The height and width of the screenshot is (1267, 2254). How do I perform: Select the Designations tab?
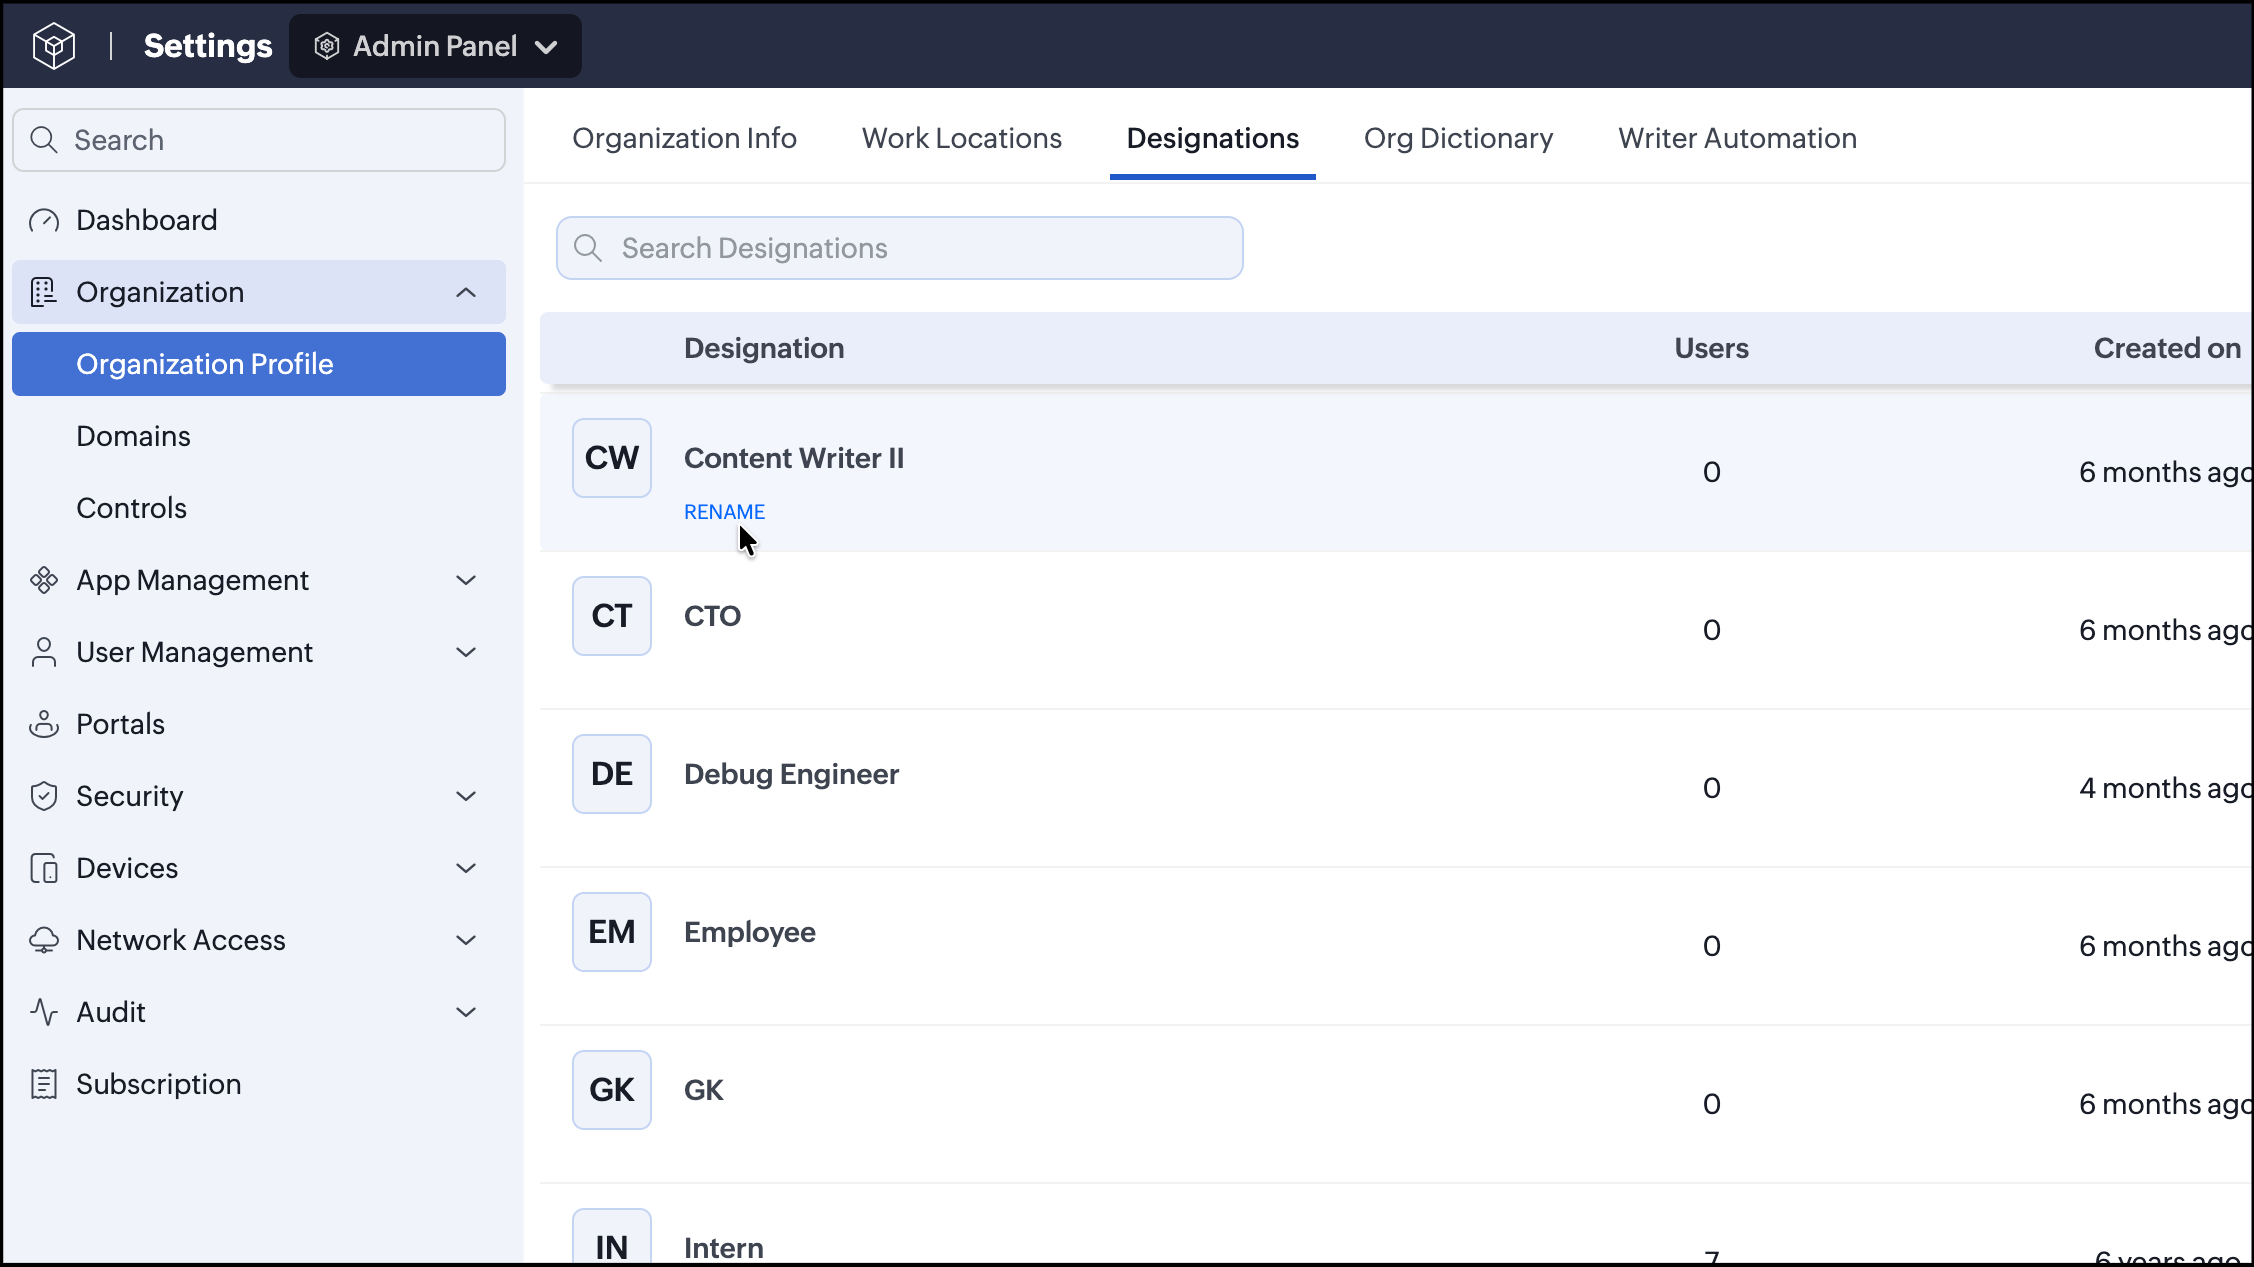[x=1212, y=138]
